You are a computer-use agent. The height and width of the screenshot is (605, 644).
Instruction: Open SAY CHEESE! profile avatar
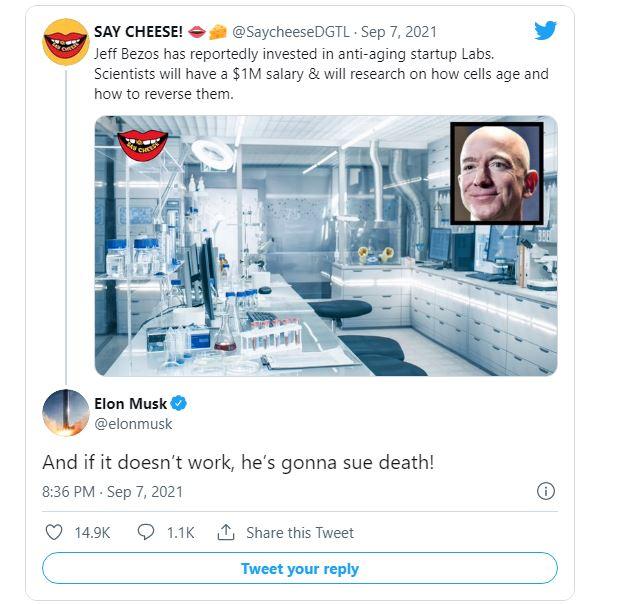pyautogui.click(x=66, y=42)
